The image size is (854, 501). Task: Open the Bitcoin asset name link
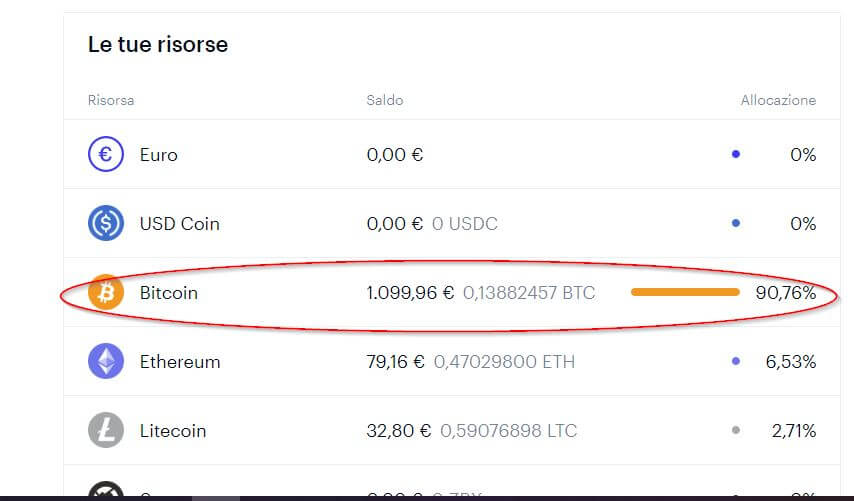[169, 293]
